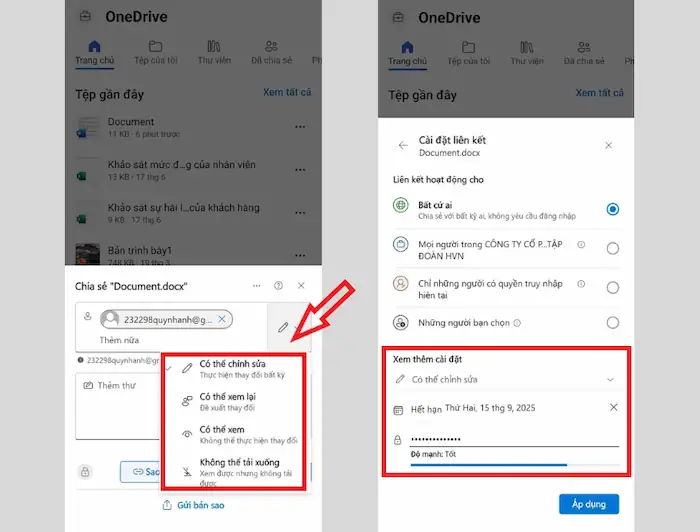Select 'Có thể chỉnh sửa' permission option
Image resolution: width=700 pixels, height=532 pixels.
pos(233,369)
